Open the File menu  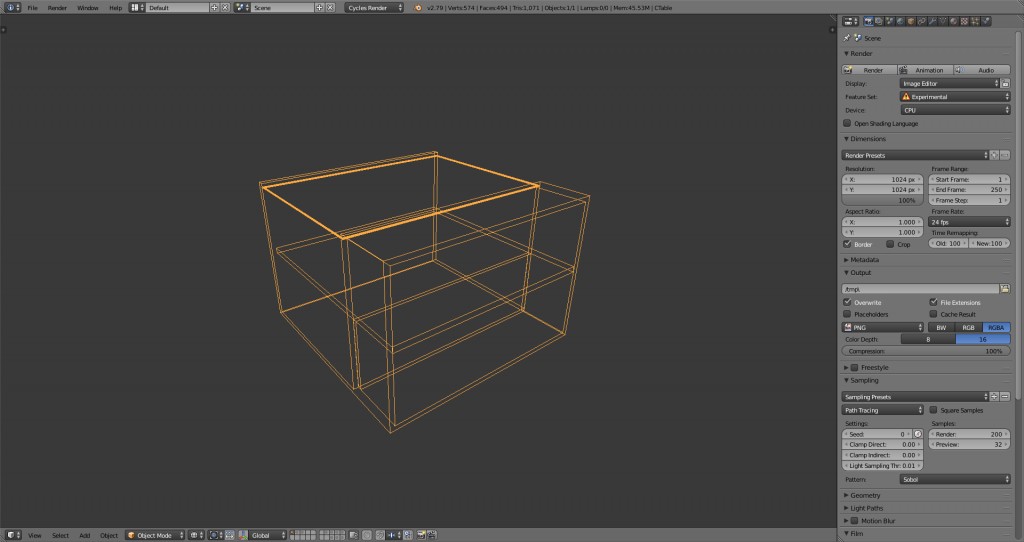tap(33, 7)
